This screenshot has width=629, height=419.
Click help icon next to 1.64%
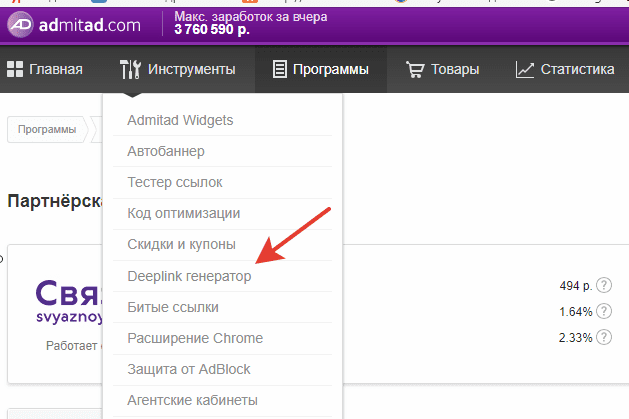pyautogui.click(x=604, y=311)
